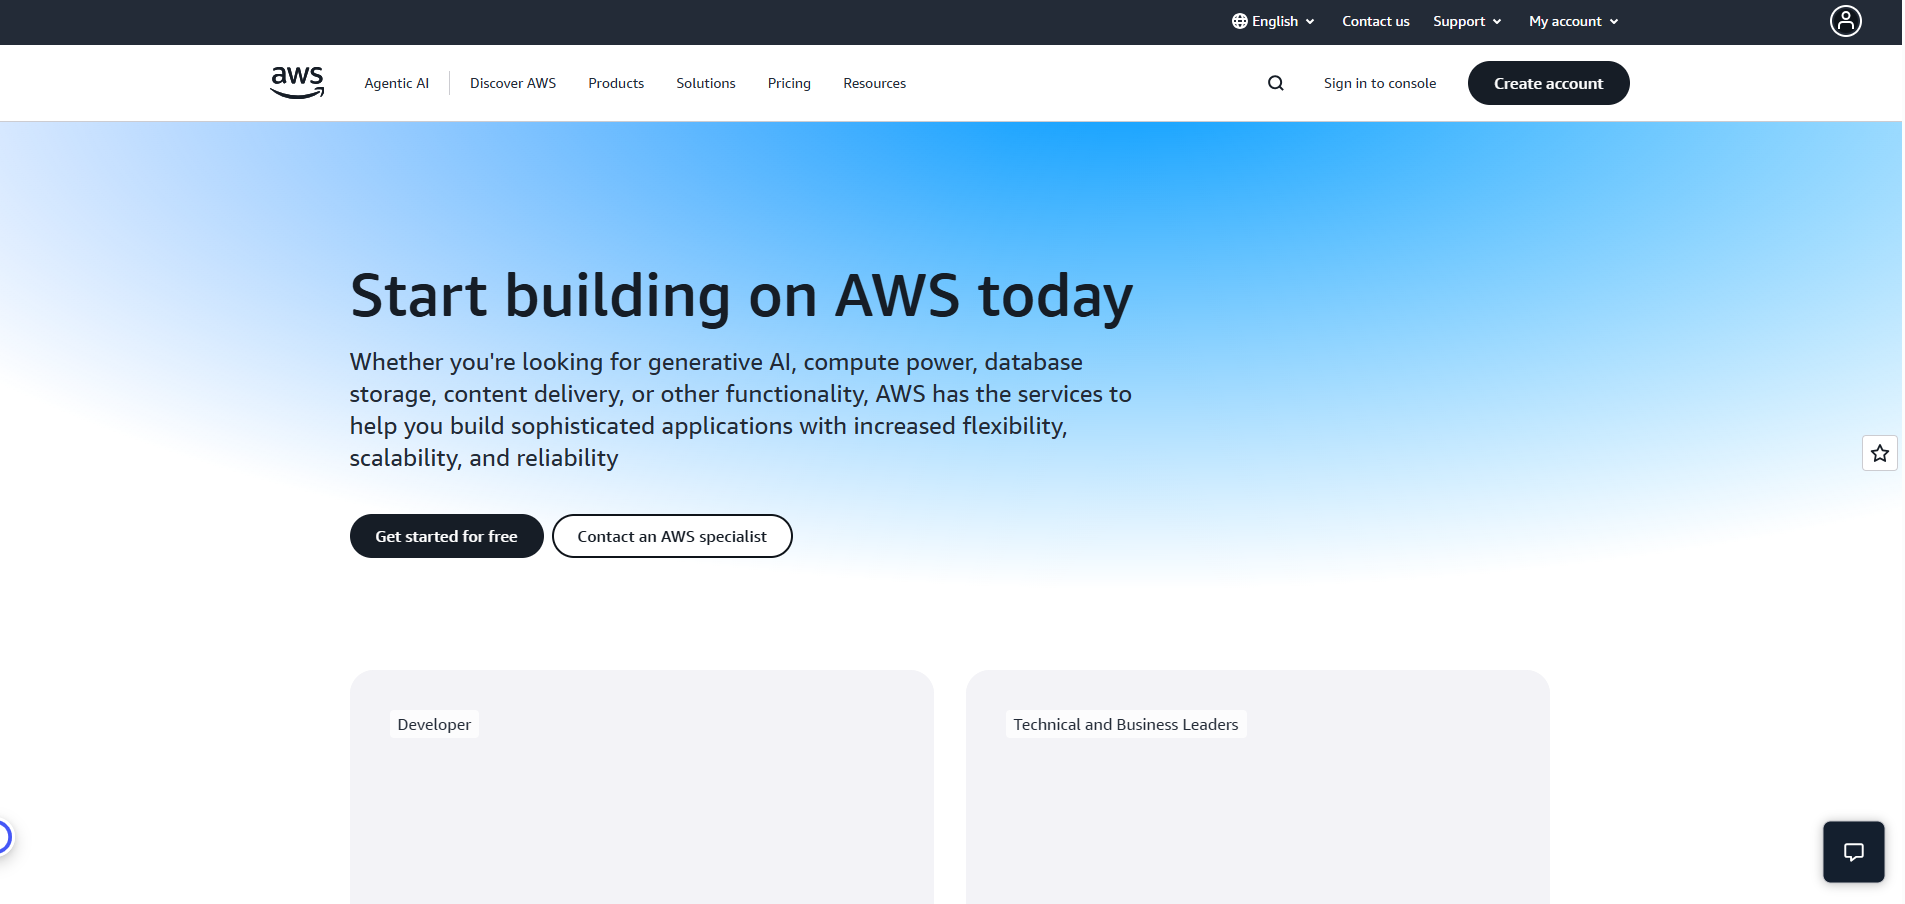Click the star bookmark icon on right edge

click(1879, 453)
